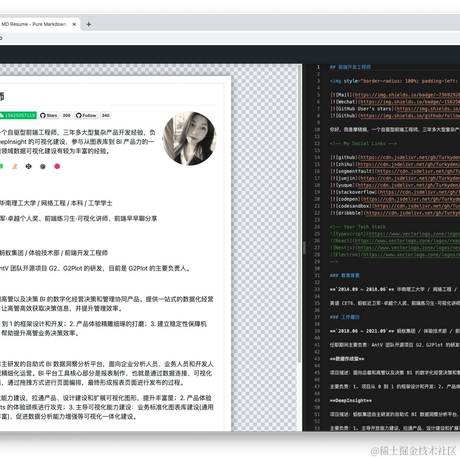Click the yuque link on line 18
Viewport: 460px width, 460px height.
click(x=408, y=185)
